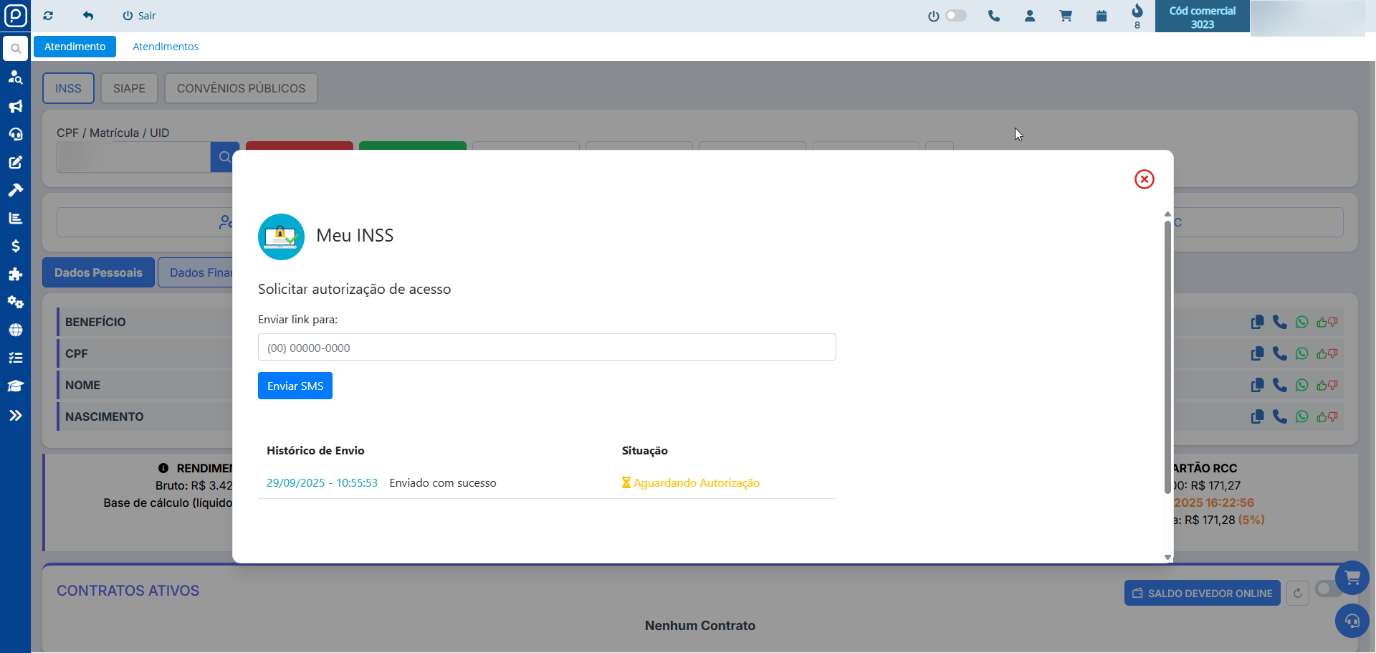Open the shopping cart icon in header
This screenshot has height=653, width=1376.
(1065, 16)
